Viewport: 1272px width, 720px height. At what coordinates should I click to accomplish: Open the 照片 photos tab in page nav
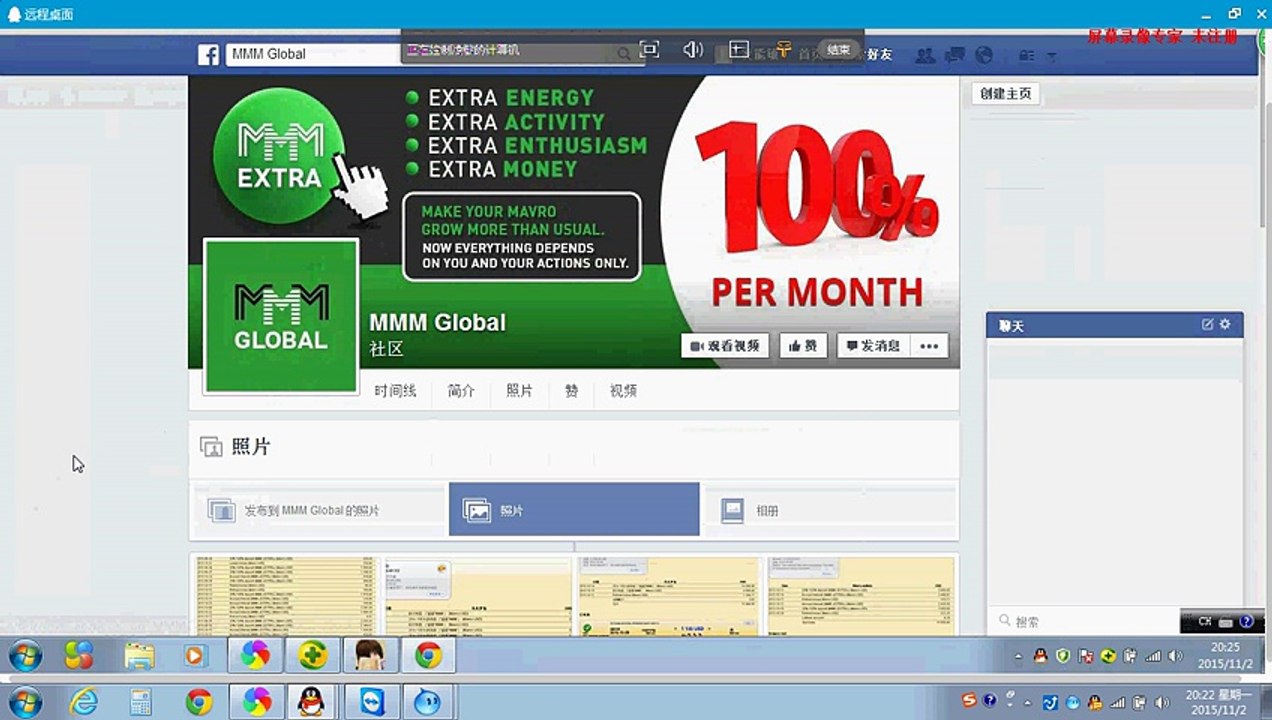519,391
